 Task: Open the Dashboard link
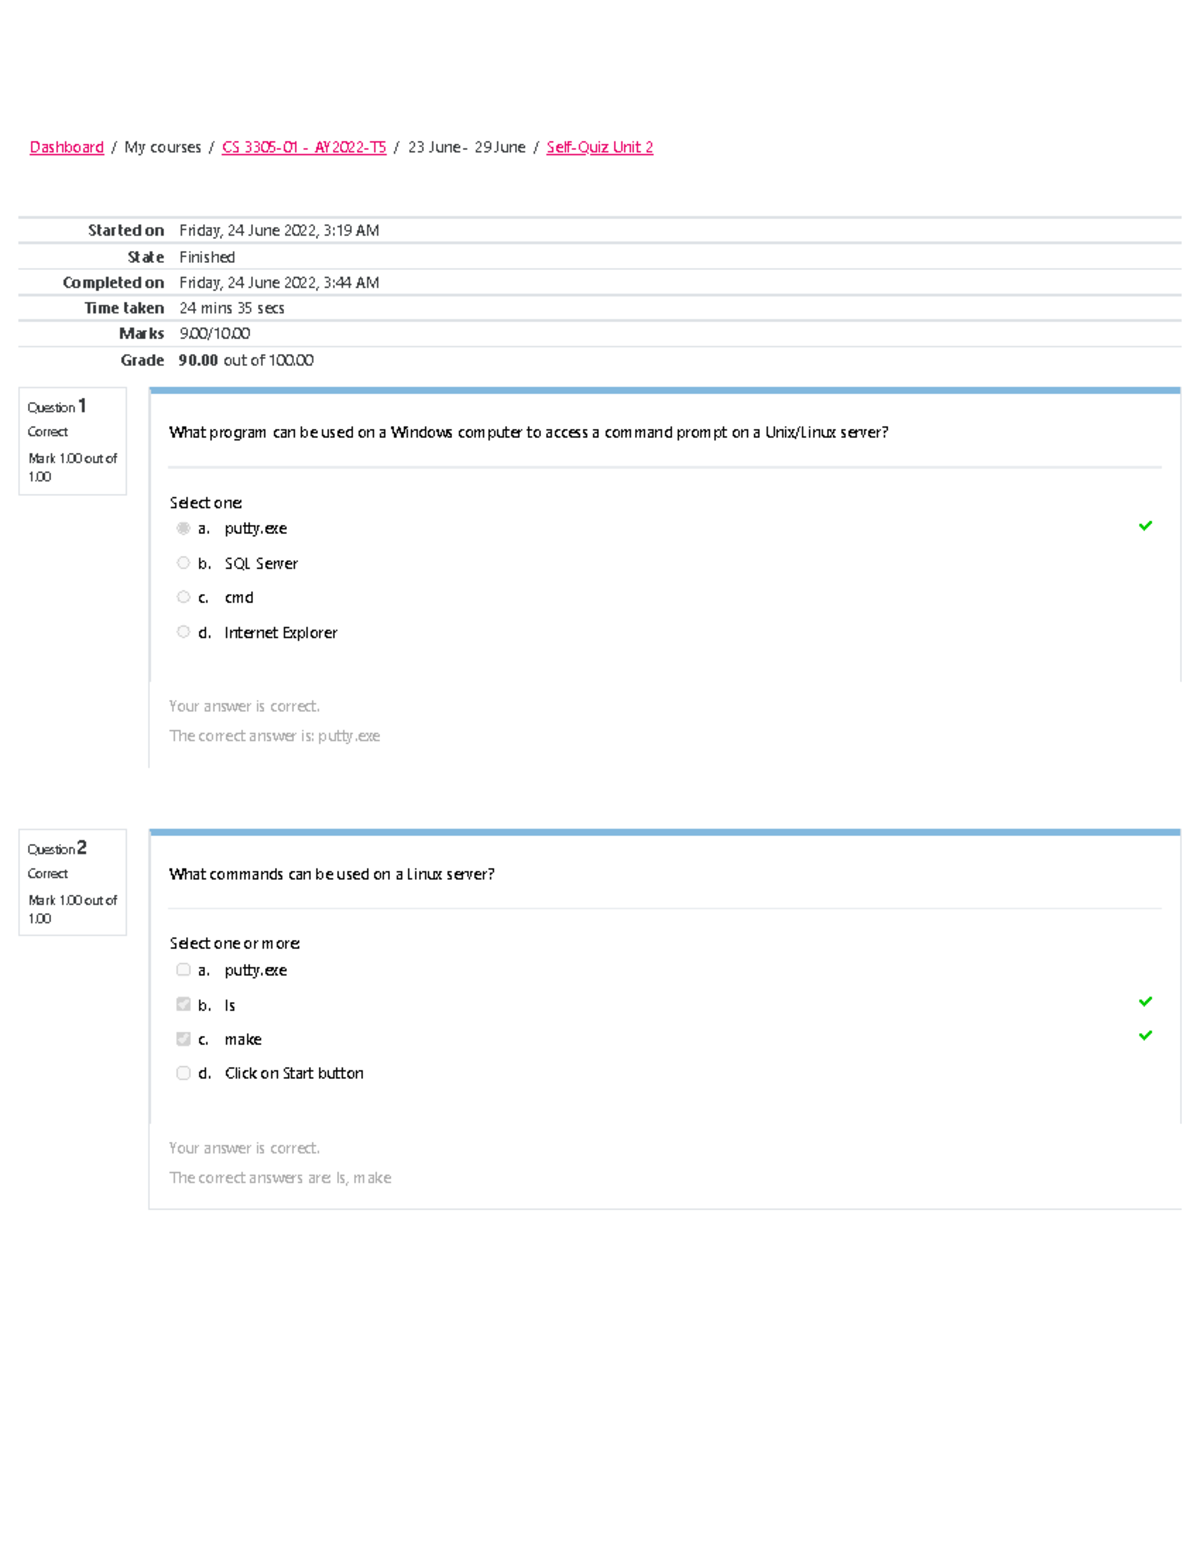click(66, 146)
